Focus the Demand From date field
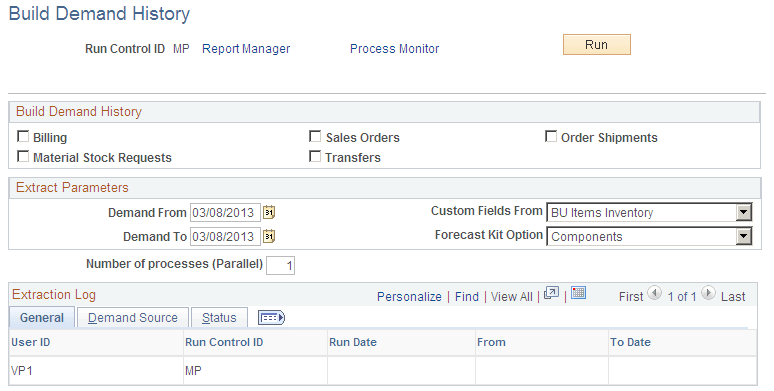774x391 pixels. pos(225,213)
